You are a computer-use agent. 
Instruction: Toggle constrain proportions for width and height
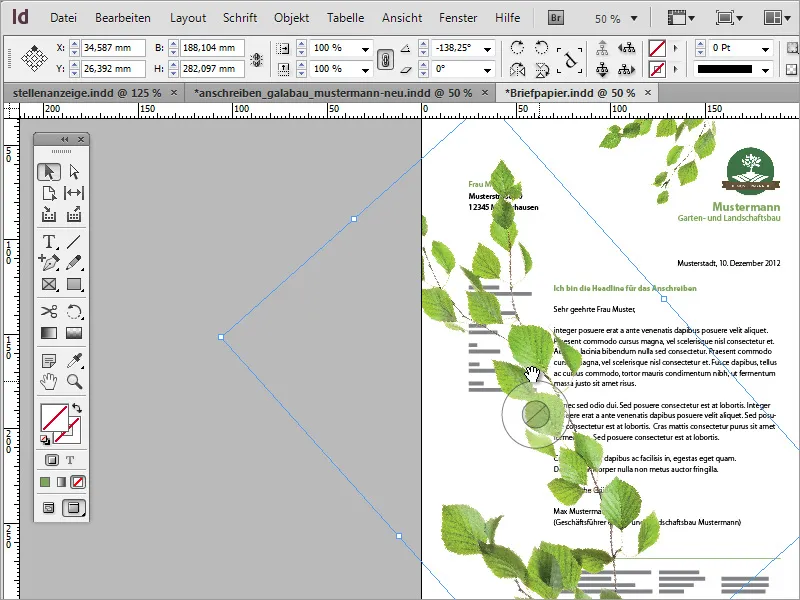tap(257, 60)
